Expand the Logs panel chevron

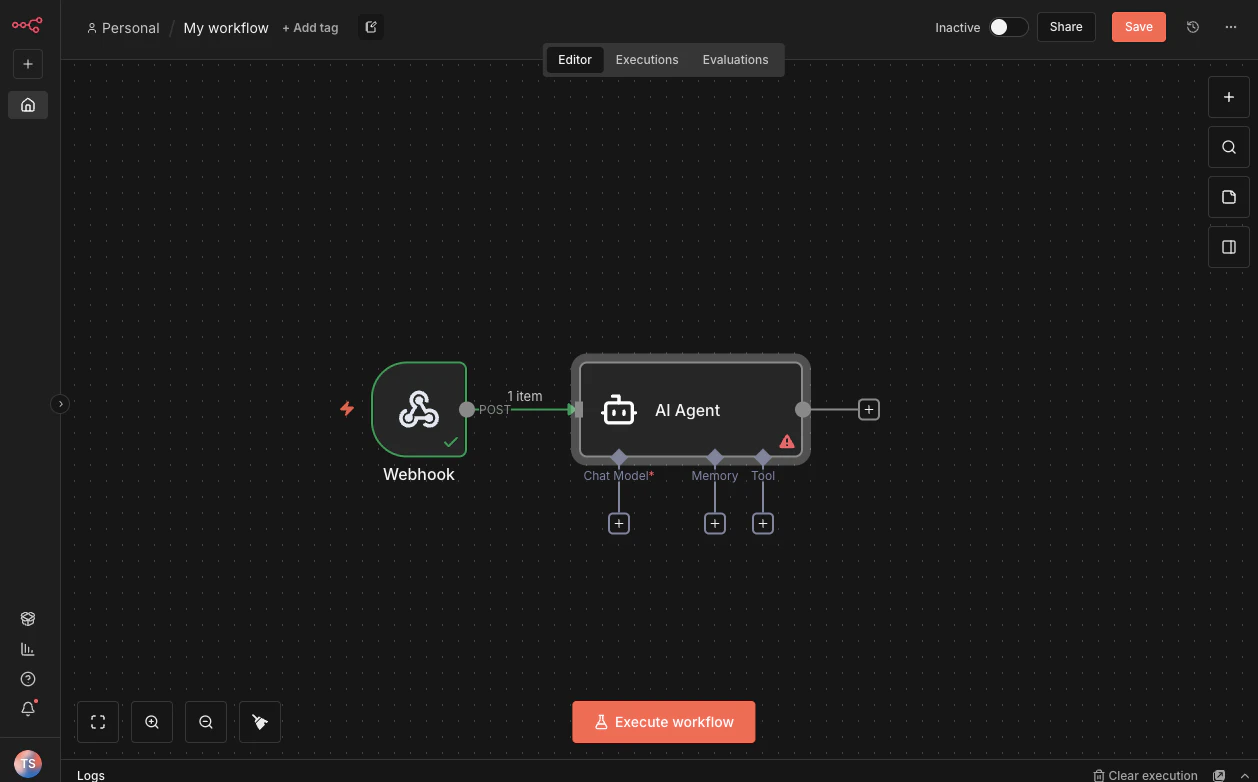[1245, 775]
